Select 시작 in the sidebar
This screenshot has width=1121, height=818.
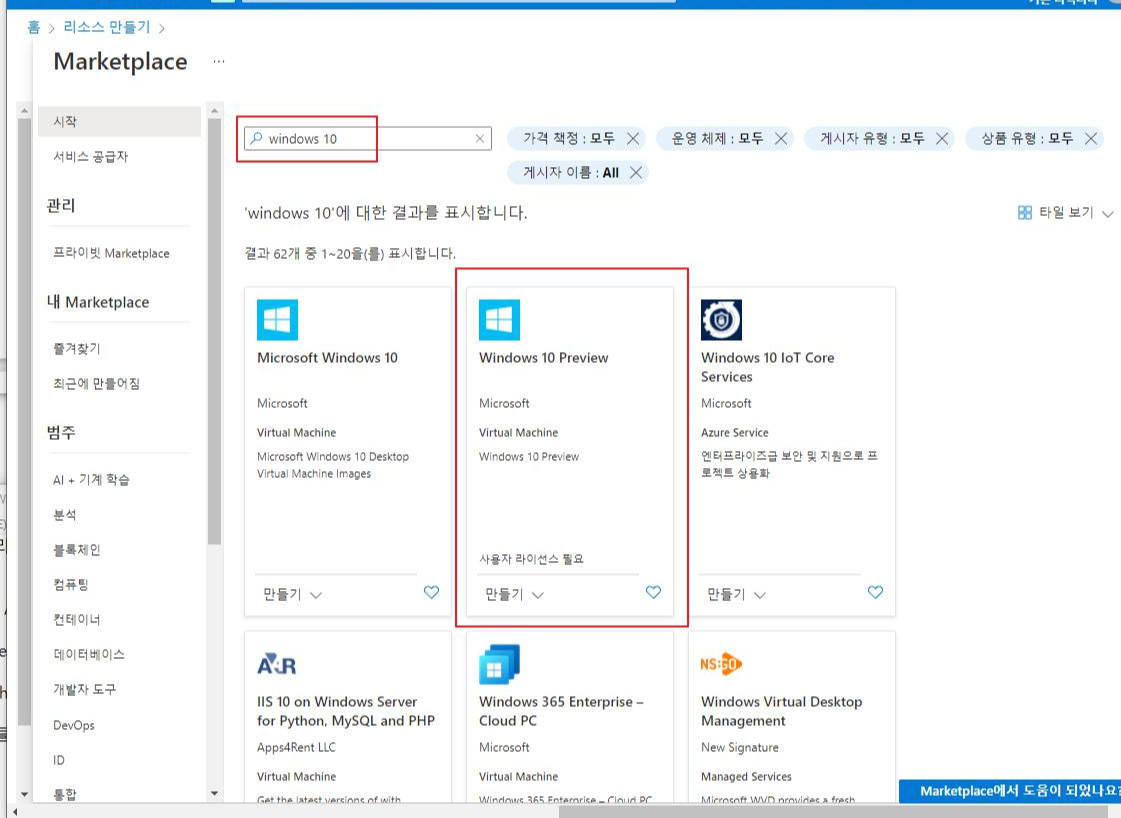[119, 122]
